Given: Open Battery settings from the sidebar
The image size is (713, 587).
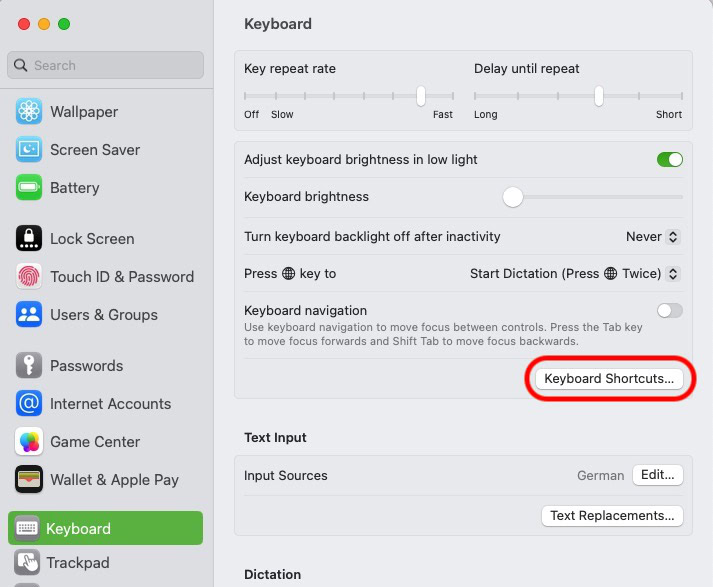Looking at the screenshot, I should (x=74, y=188).
